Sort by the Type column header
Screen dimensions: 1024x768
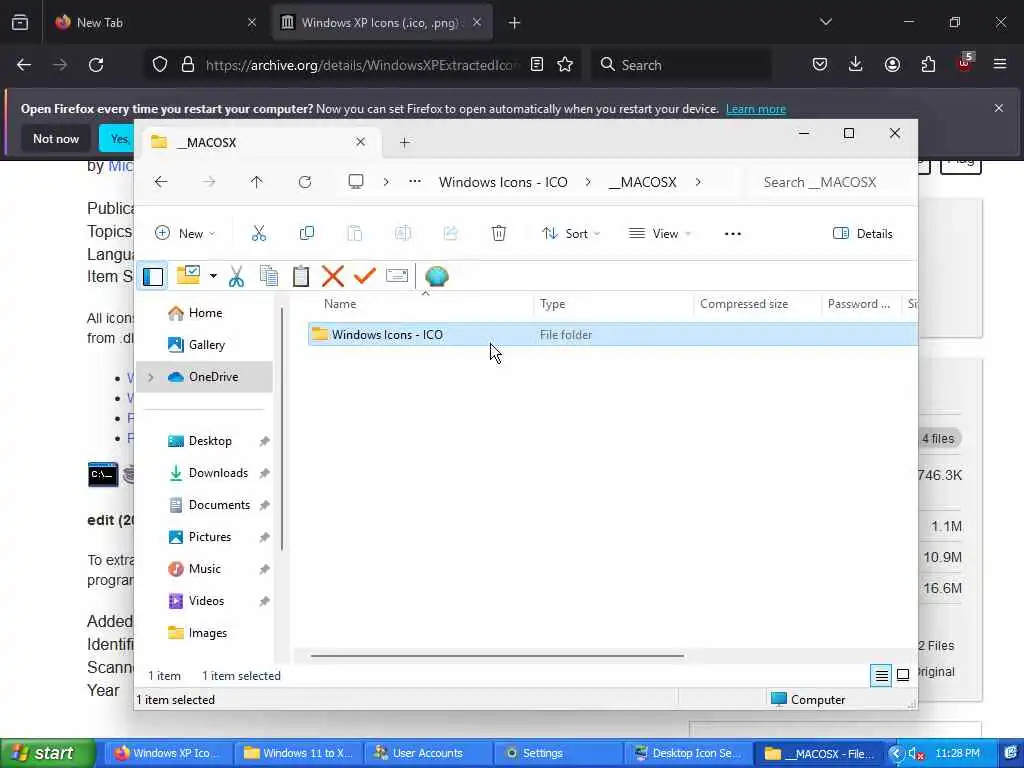point(552,304)
